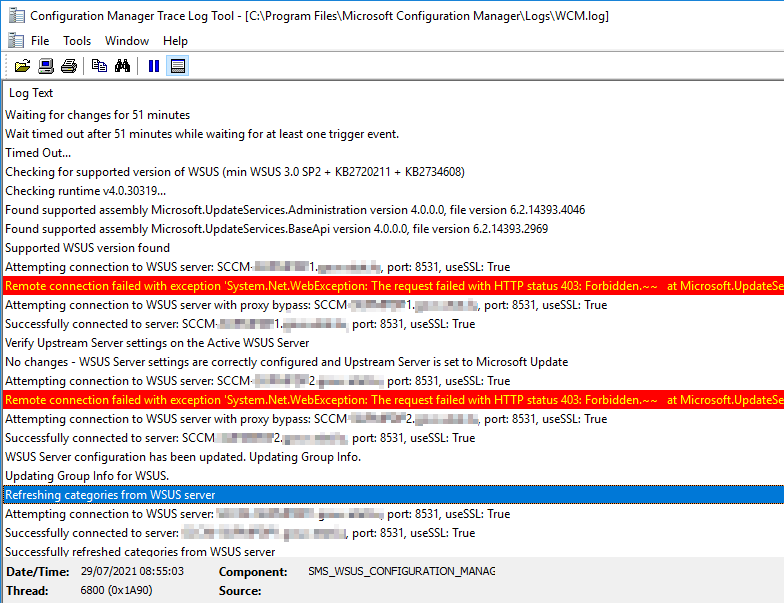The width and height of the screenshot is (784, 603).
Task: Open the Tools menu
Action: click(x=77, y=41)
